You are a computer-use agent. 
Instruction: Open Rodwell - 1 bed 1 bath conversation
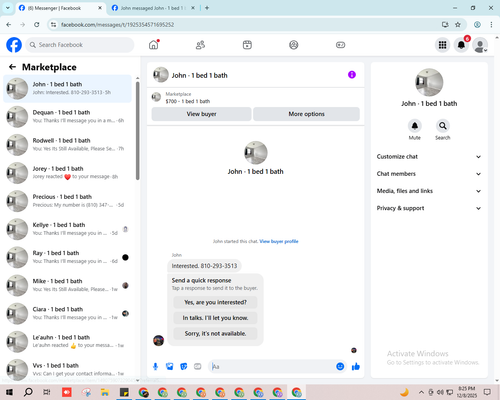(67, 145)
